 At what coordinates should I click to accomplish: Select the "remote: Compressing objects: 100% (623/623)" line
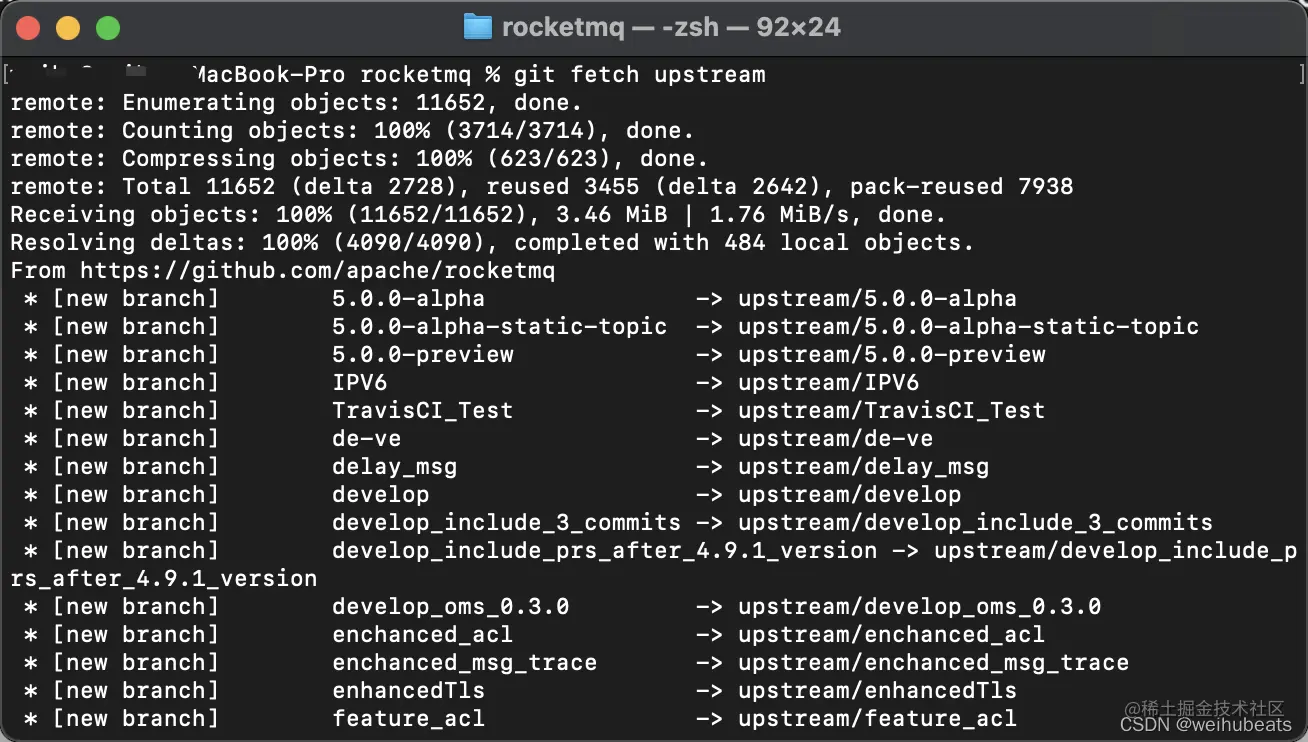(x=359, y=159)
